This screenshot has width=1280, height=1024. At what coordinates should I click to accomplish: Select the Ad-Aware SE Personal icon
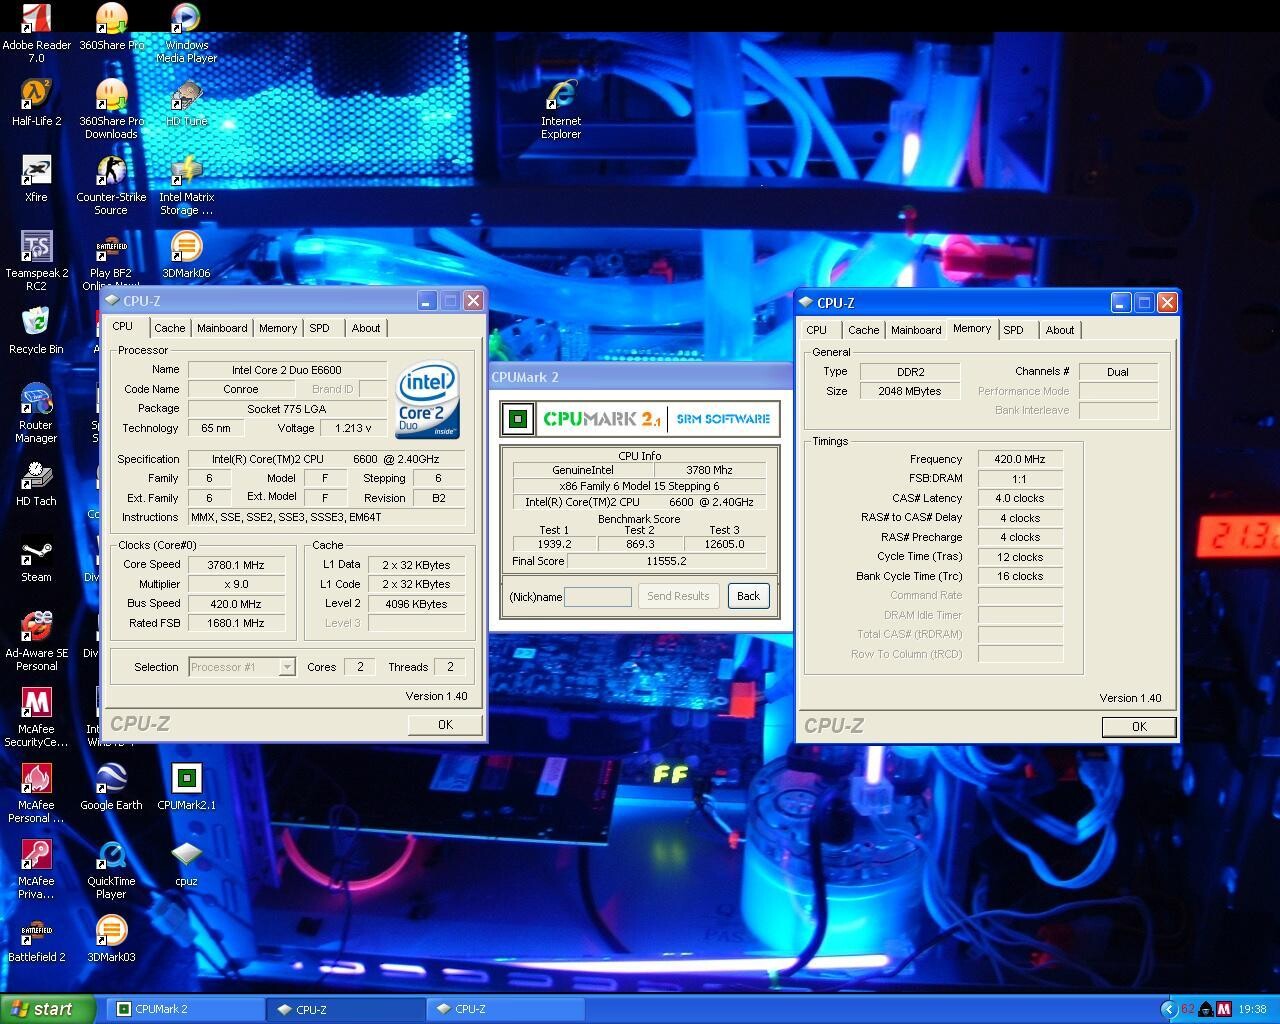37,641
